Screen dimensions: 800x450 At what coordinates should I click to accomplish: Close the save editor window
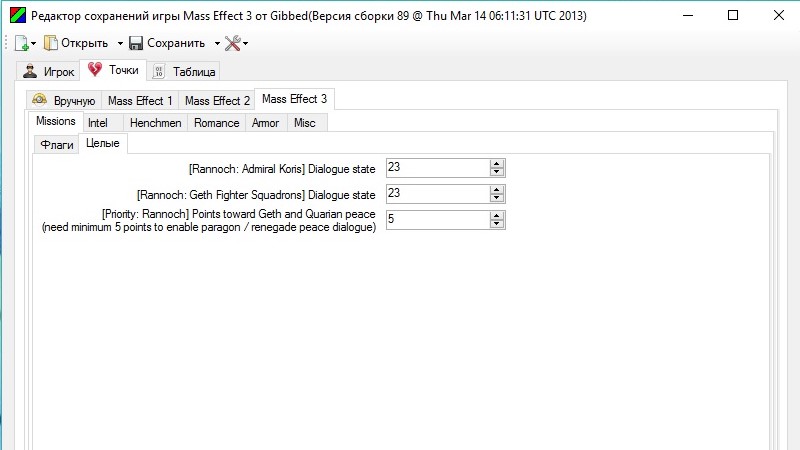[x=779, y=15]
